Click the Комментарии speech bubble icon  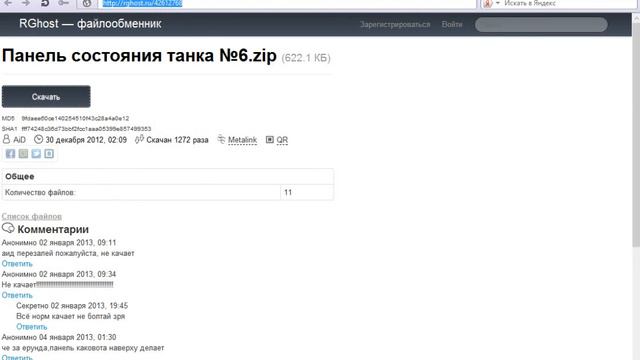[x=8, y=228]
